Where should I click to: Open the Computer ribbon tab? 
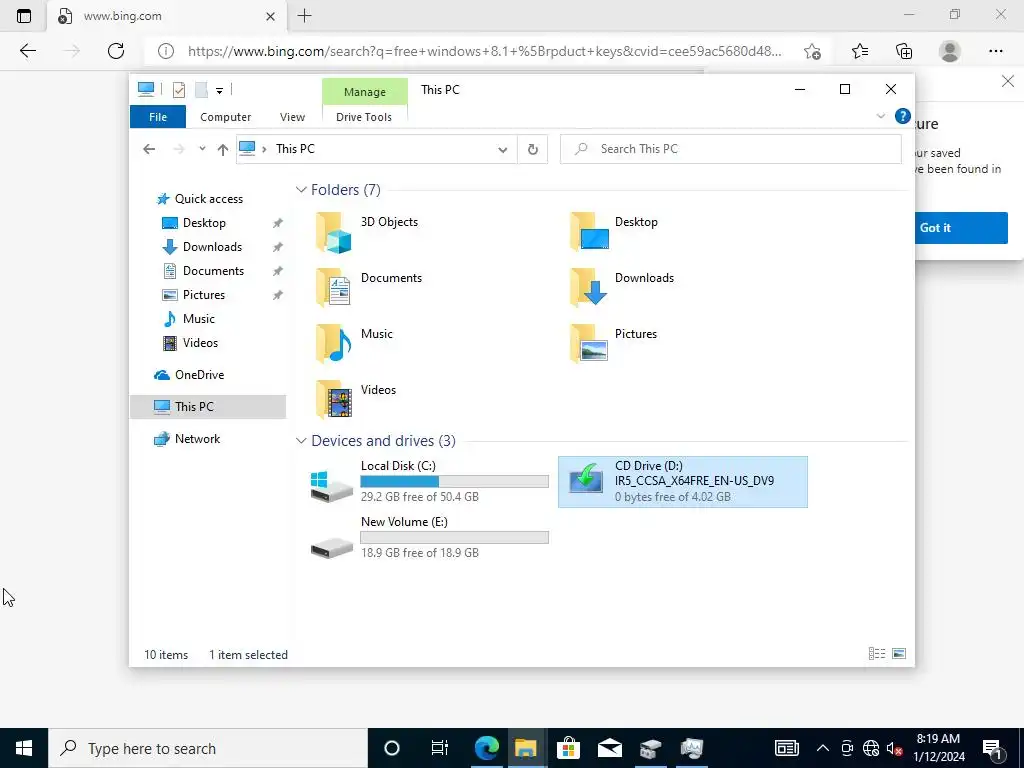(225, 117)
